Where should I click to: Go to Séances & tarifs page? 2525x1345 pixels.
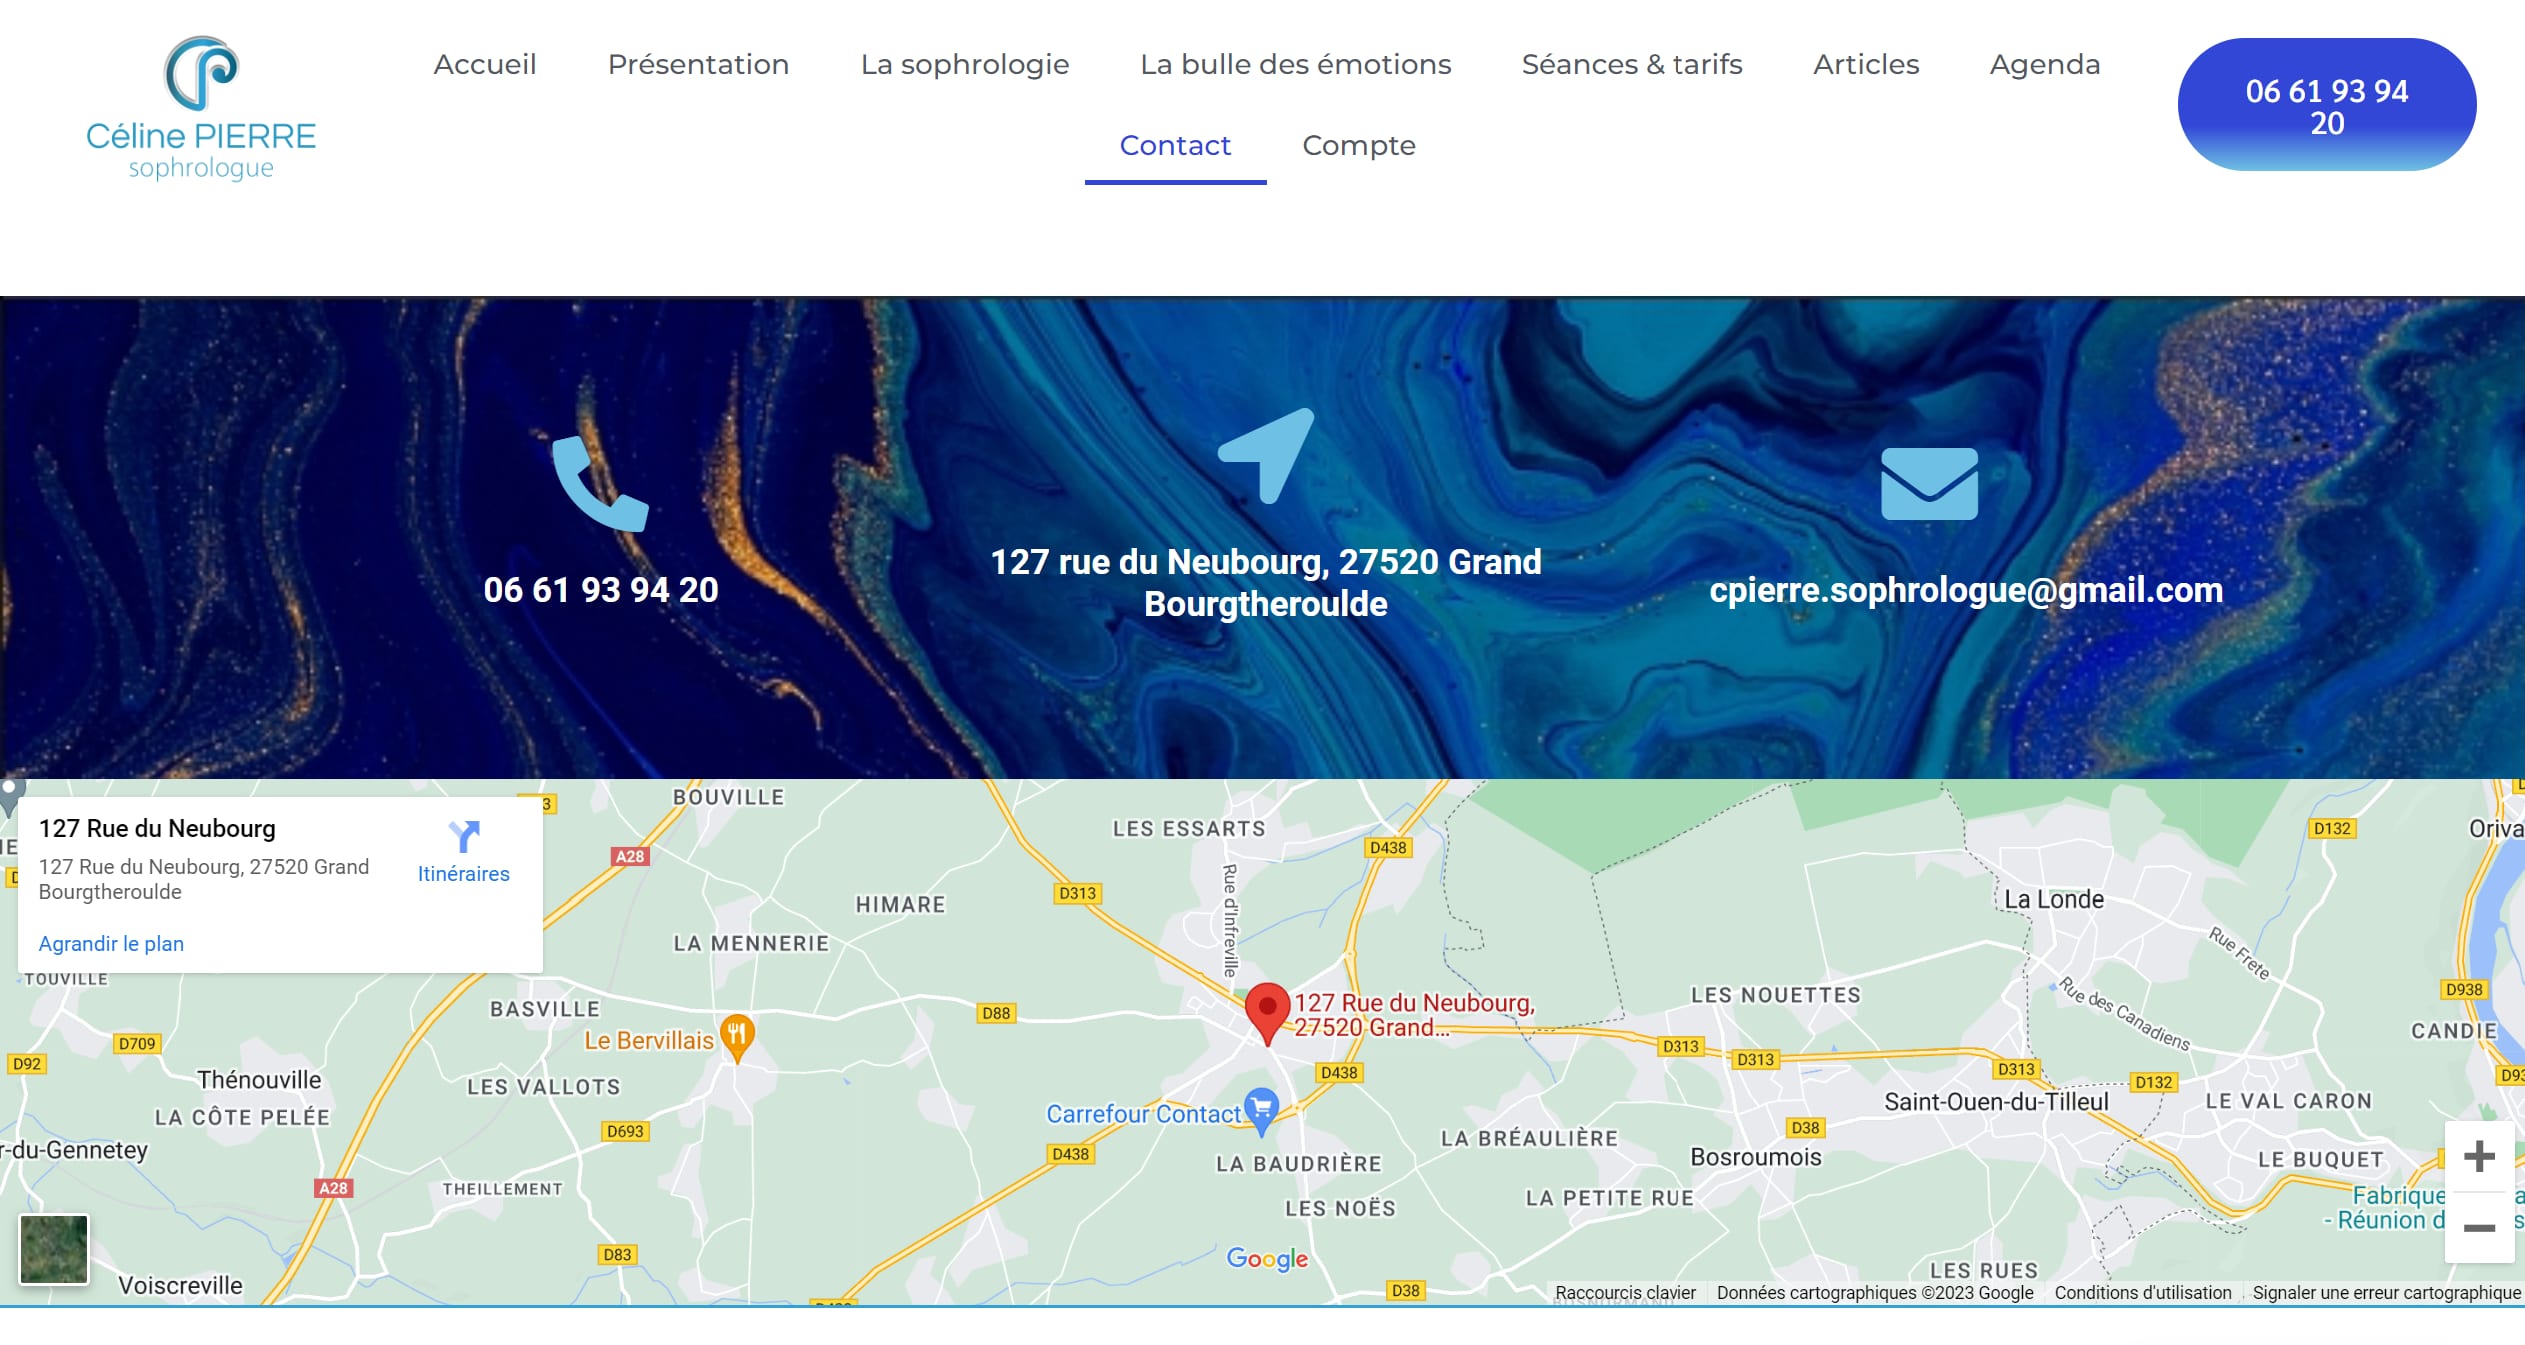click(x=1632, y=64)
